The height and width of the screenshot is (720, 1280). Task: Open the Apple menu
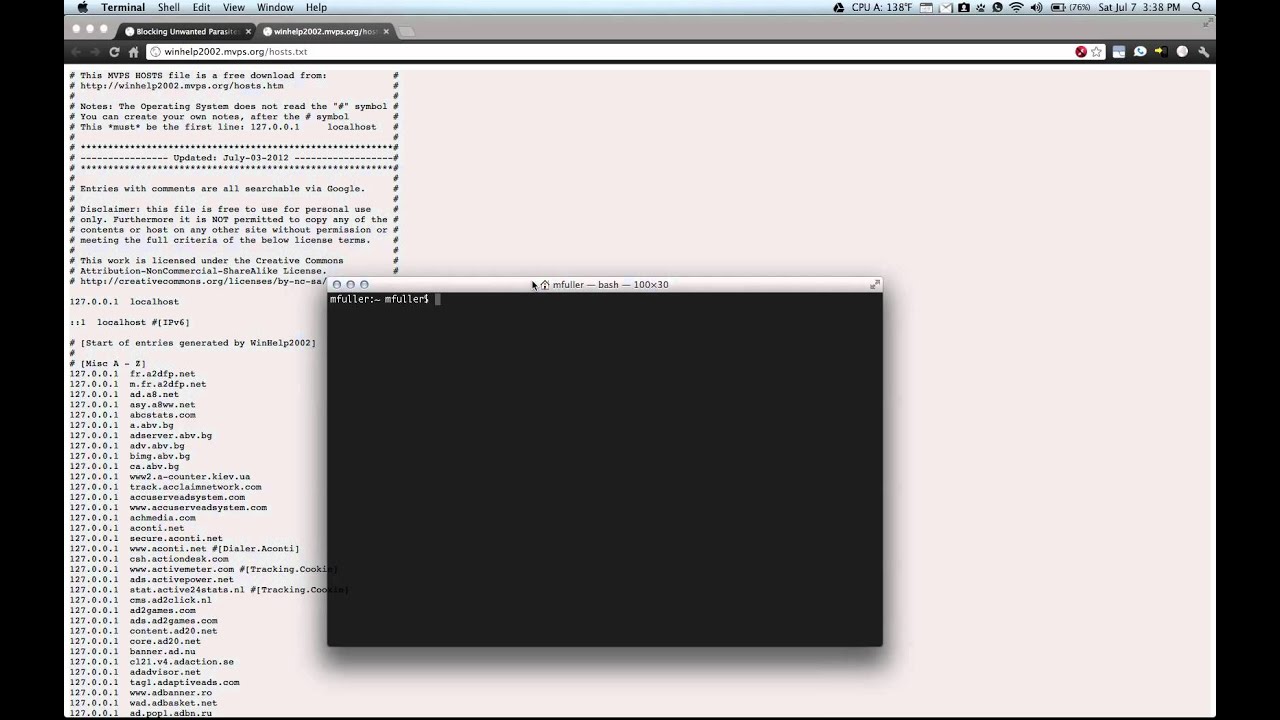click(82, 7)
